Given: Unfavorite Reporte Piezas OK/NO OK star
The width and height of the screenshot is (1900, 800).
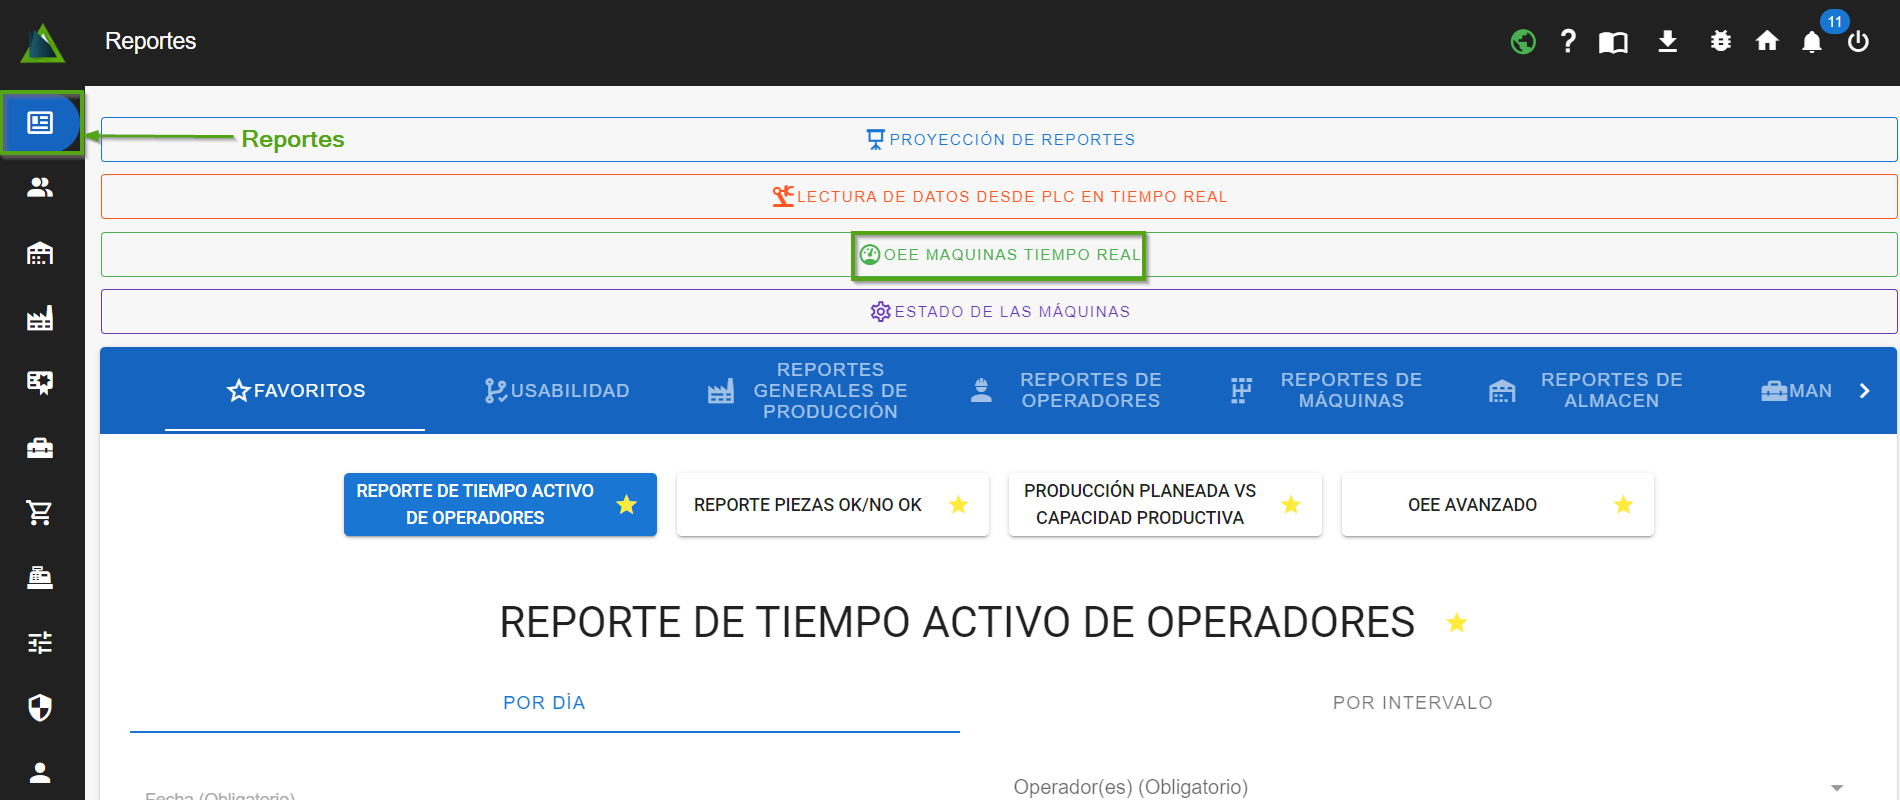Looking at the screenshot, I should (958, 505).
